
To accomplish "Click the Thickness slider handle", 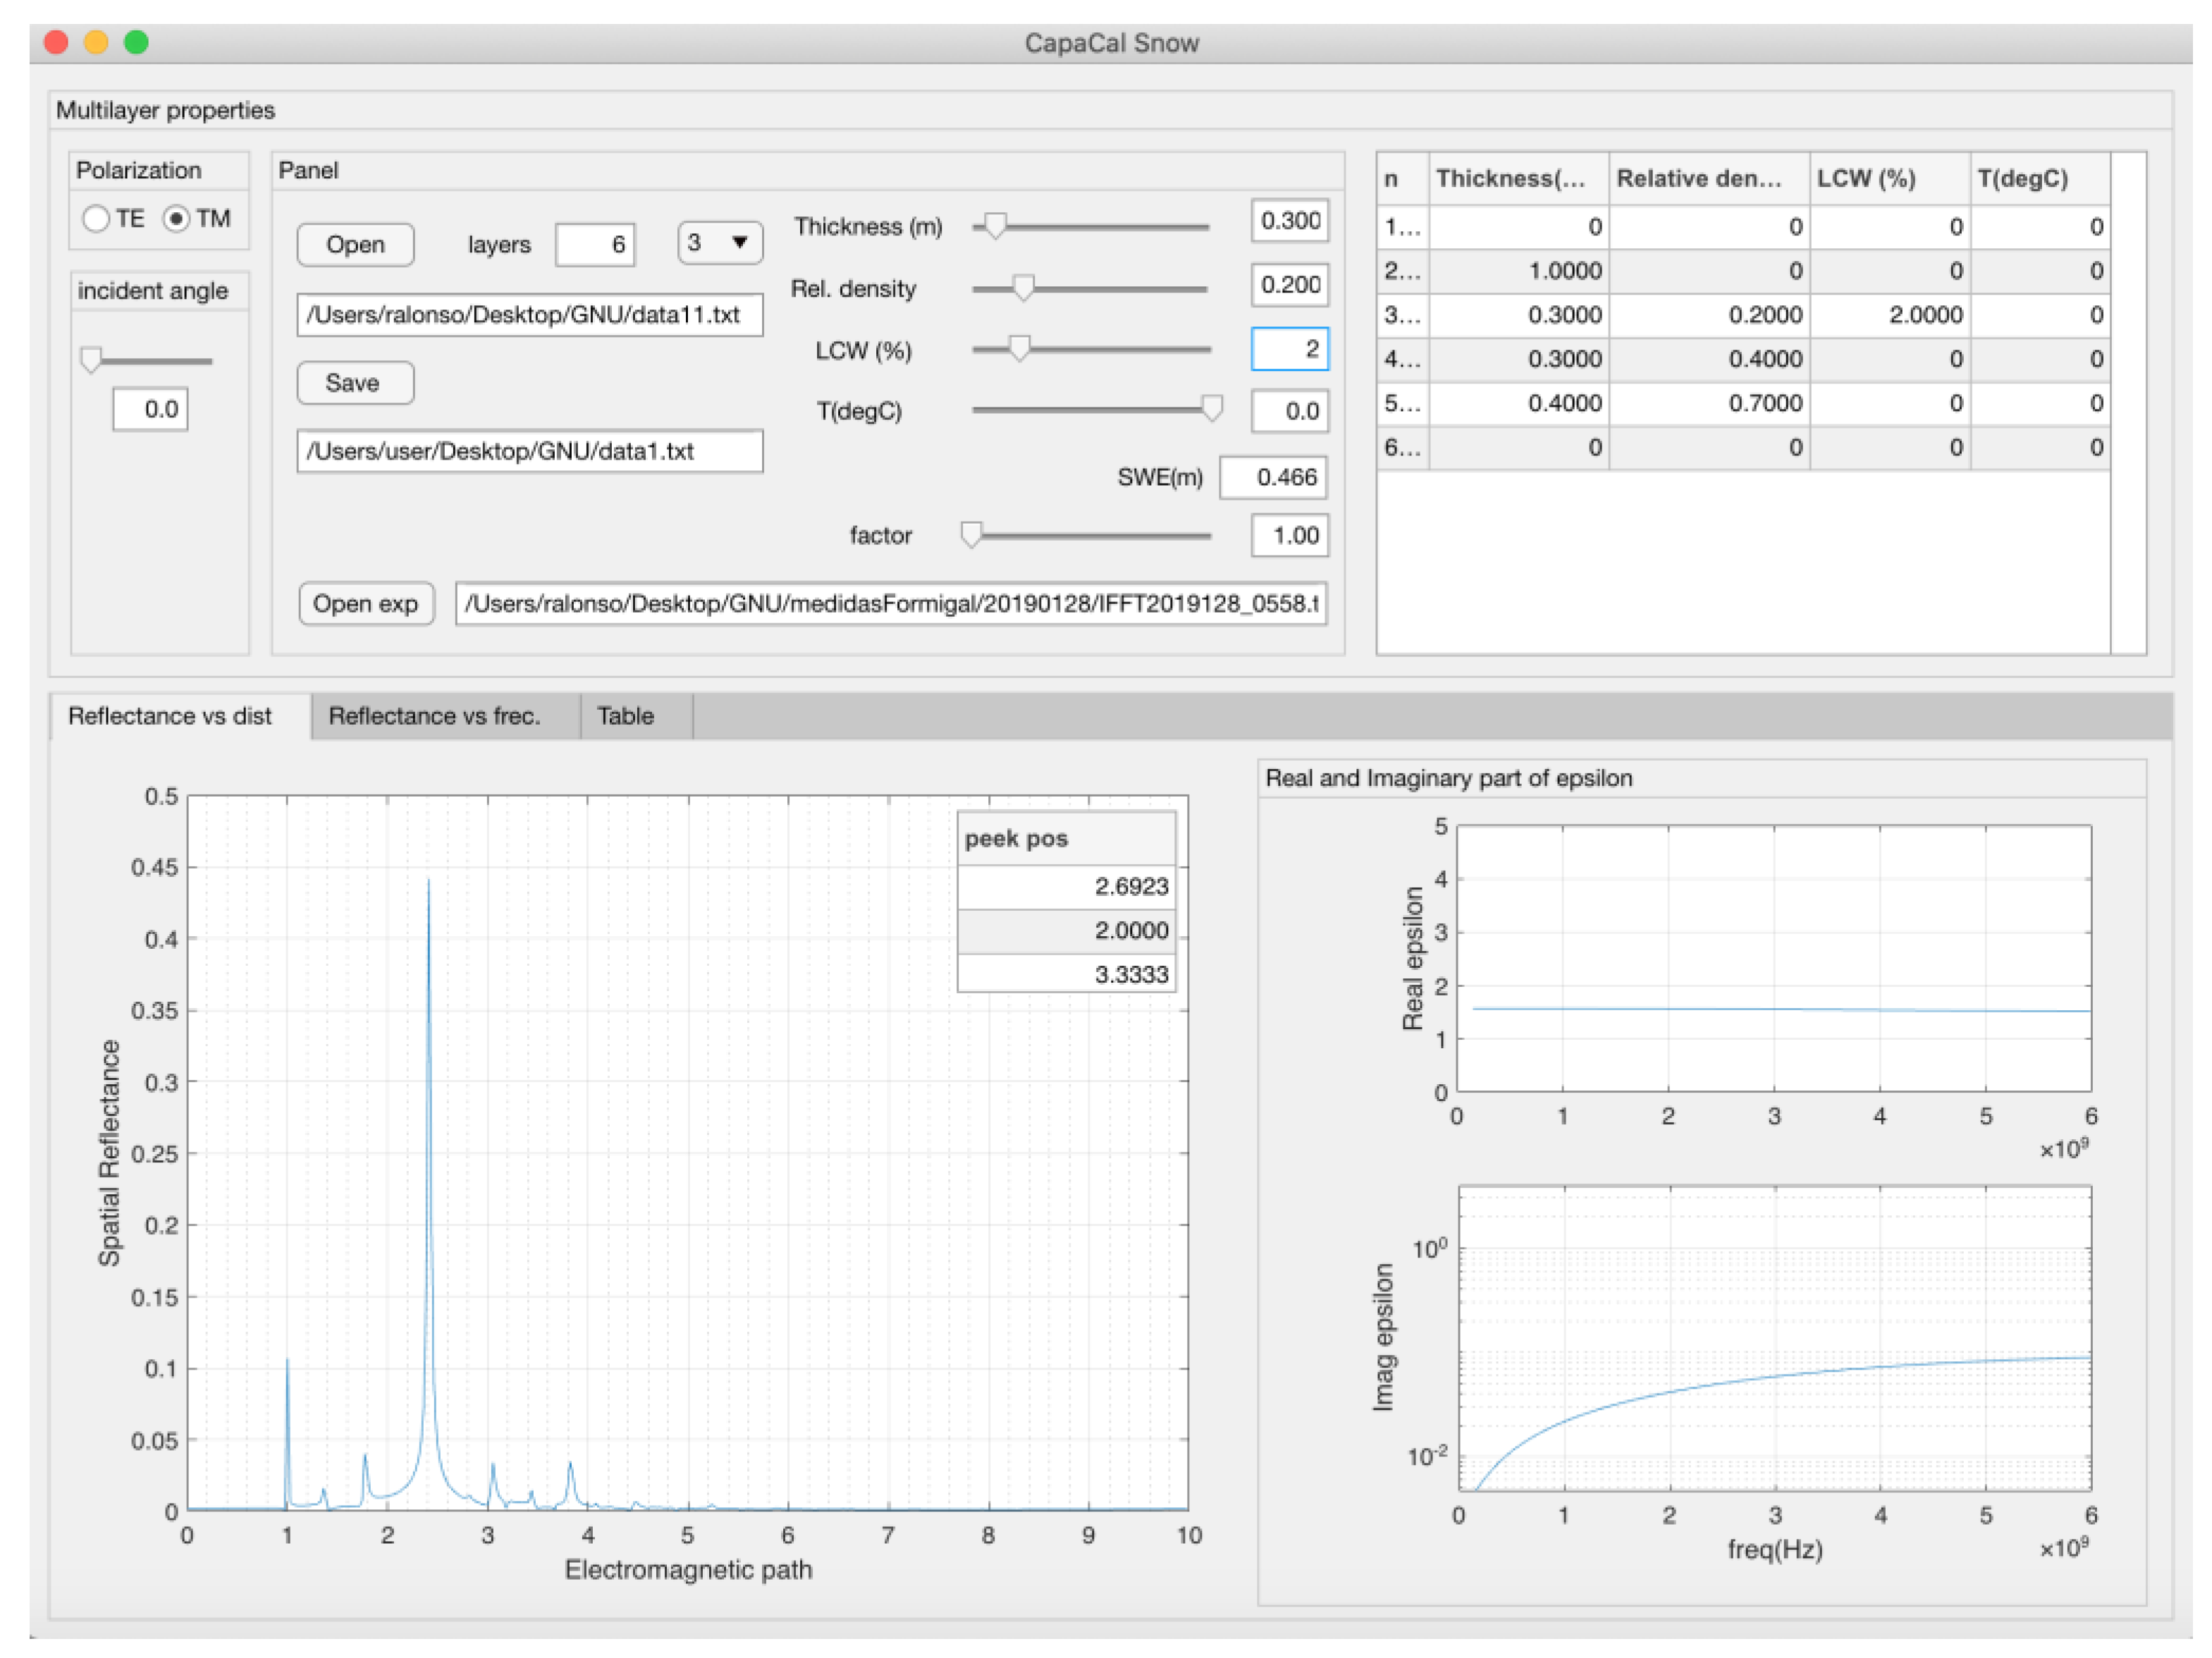I will 995,226.
